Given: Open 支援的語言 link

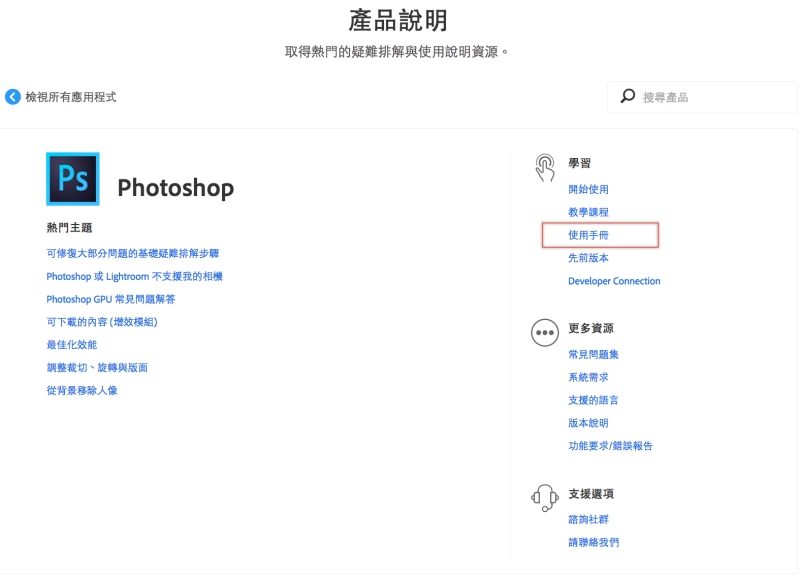Looking at the screenshot, I should coord(593,400).
